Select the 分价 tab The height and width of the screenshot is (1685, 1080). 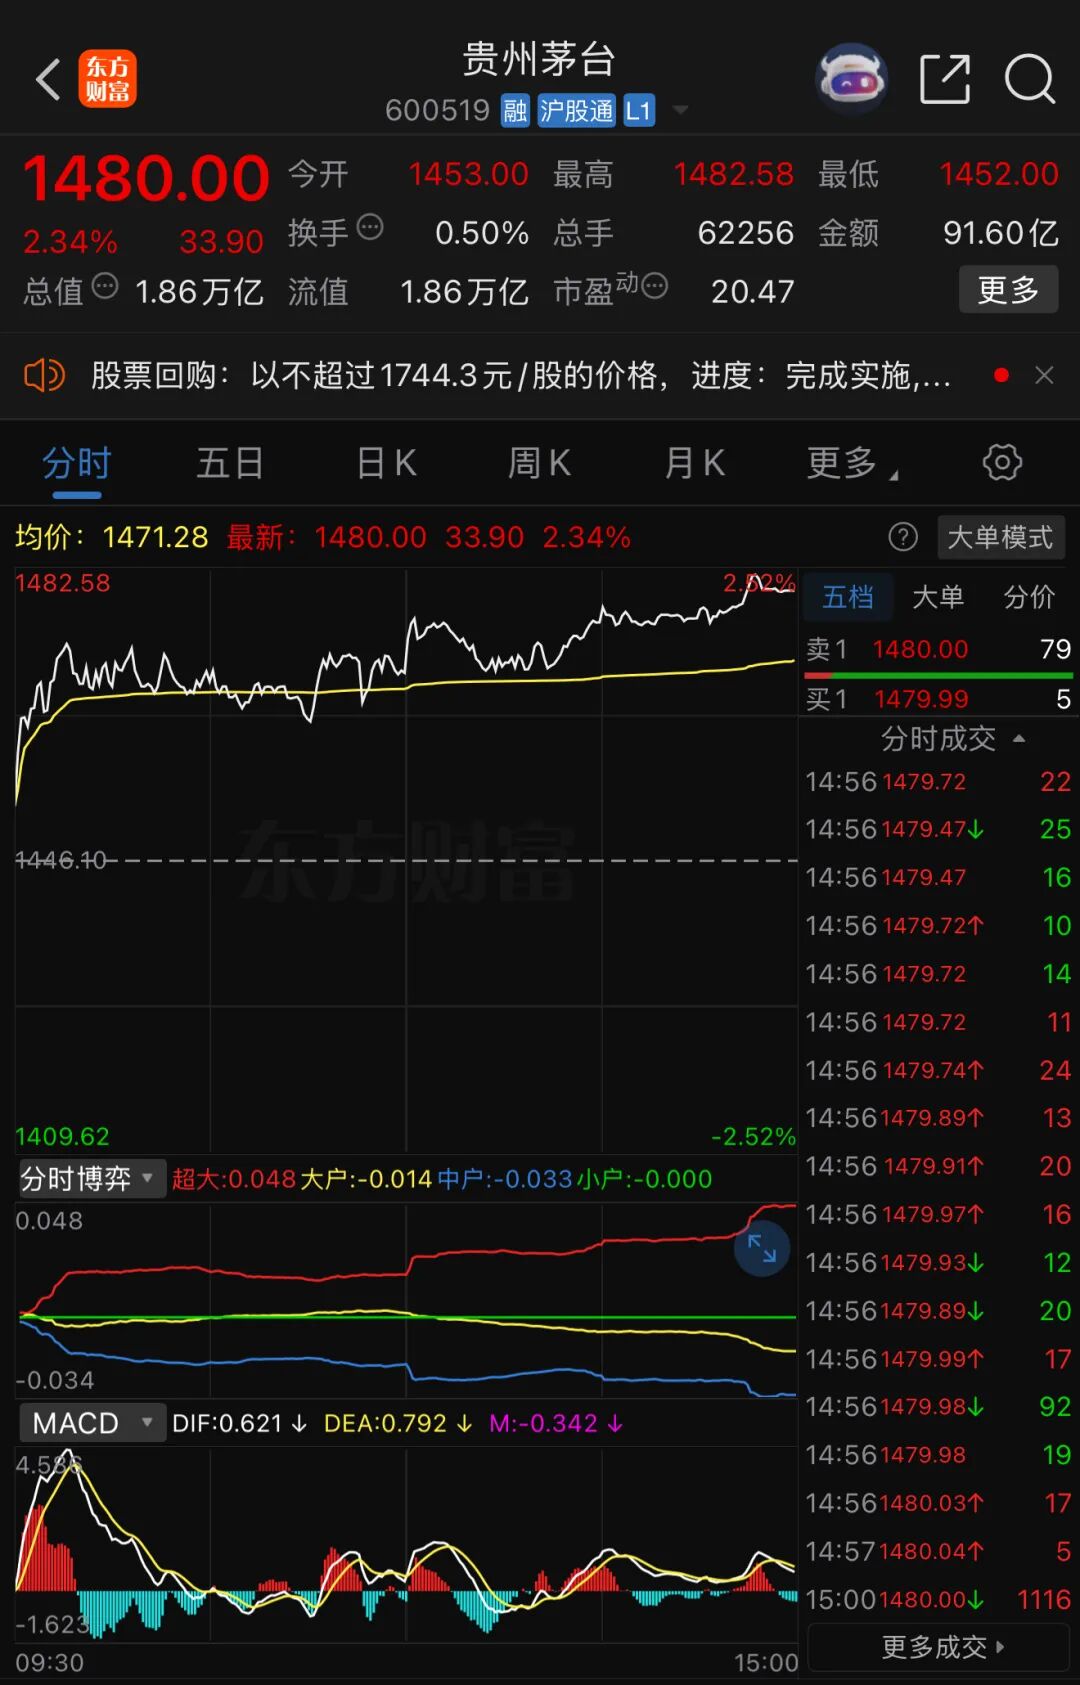pos(1029,597)
